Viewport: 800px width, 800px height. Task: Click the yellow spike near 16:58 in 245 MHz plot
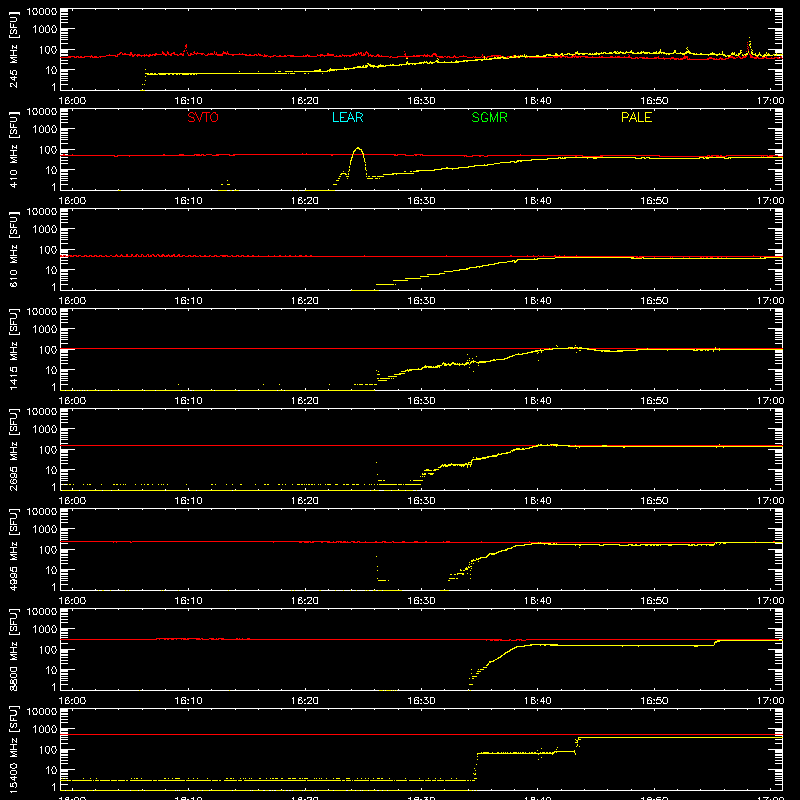click(749, 43)
